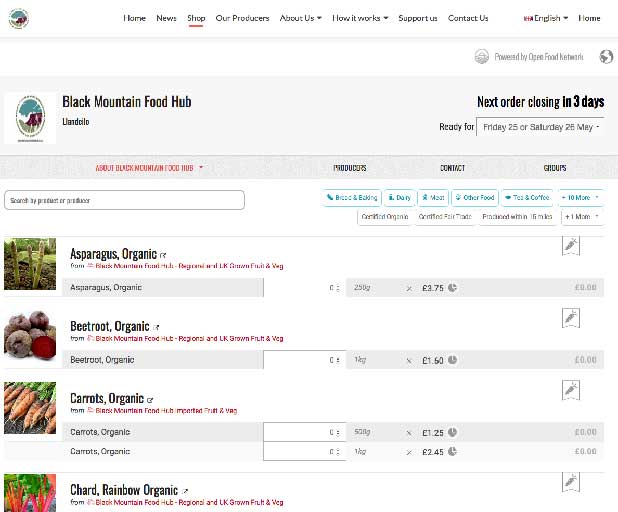Open the Asparagus product photo

click(x=30, y=264)
